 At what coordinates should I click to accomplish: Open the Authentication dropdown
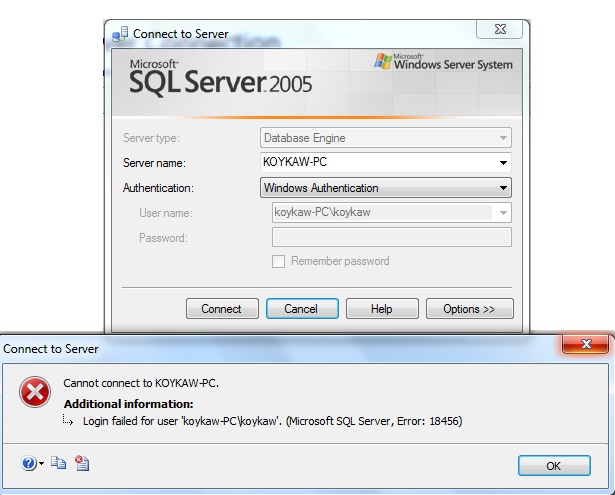point(386,187)
